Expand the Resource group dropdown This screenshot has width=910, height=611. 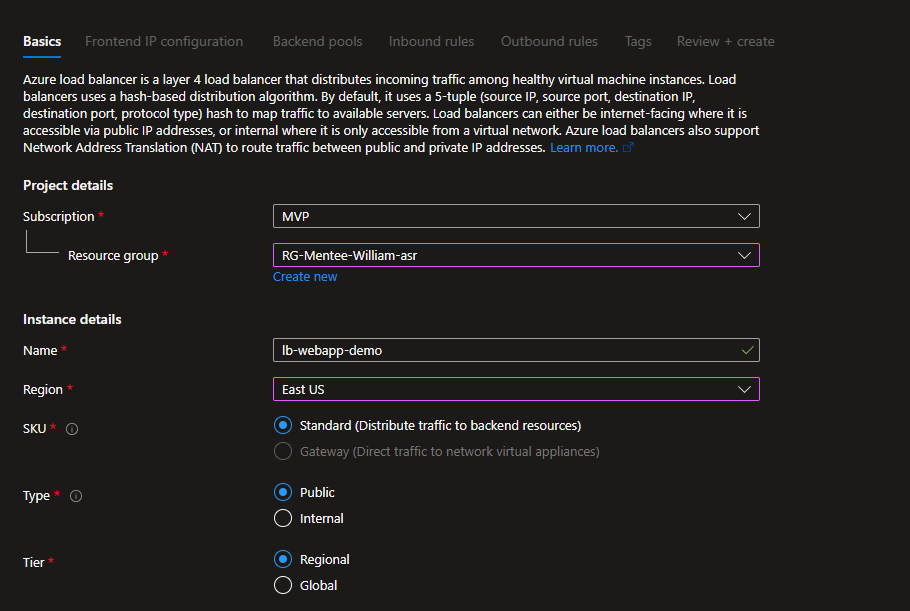[x=515, y=255]
